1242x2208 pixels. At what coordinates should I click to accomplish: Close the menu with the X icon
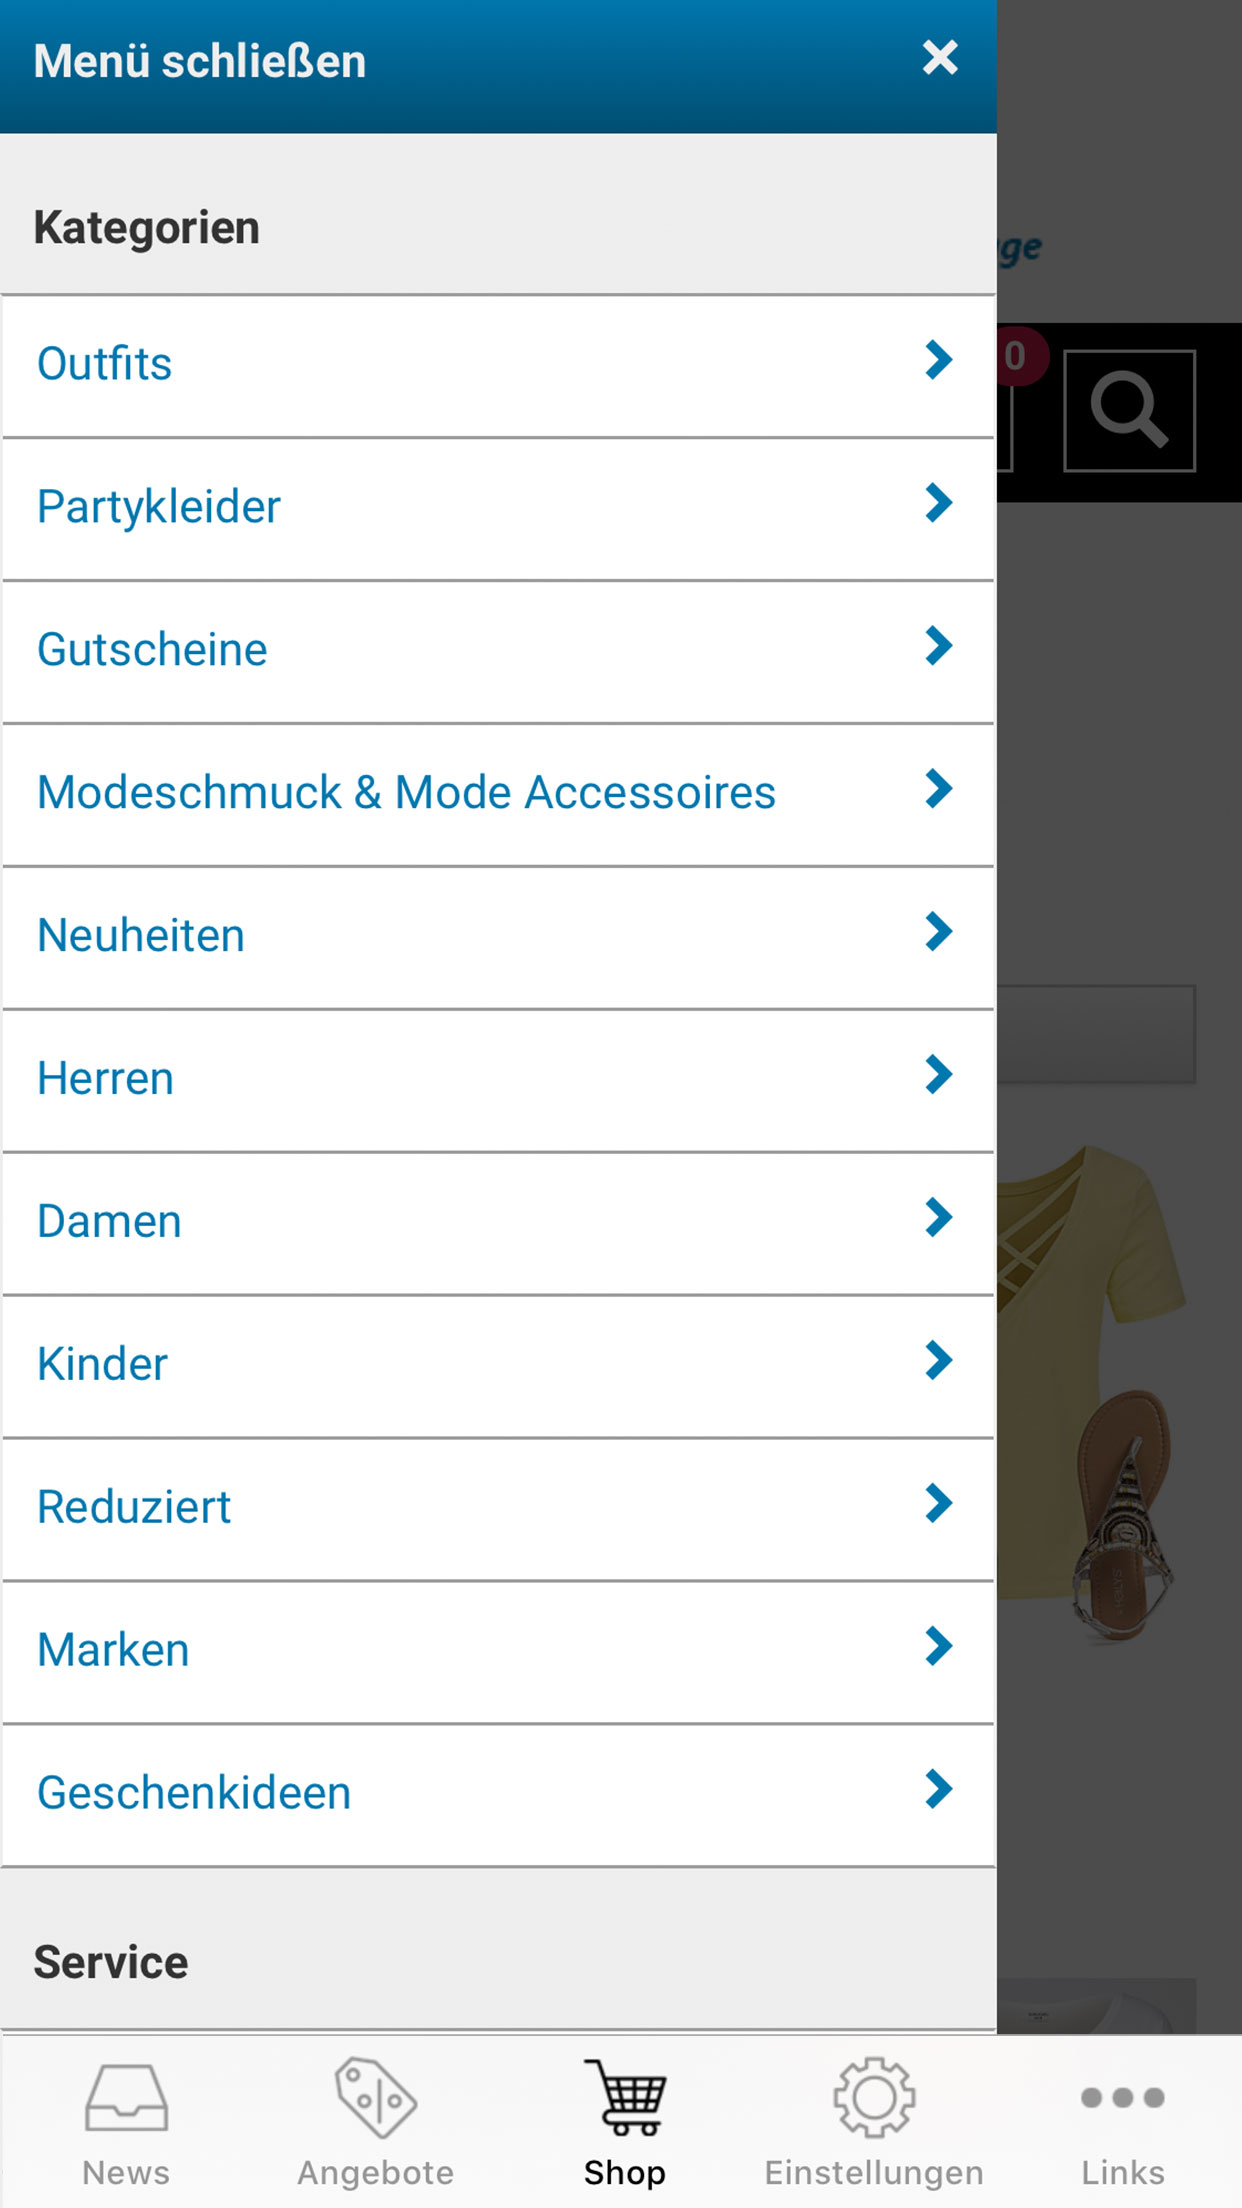[940, 58]
